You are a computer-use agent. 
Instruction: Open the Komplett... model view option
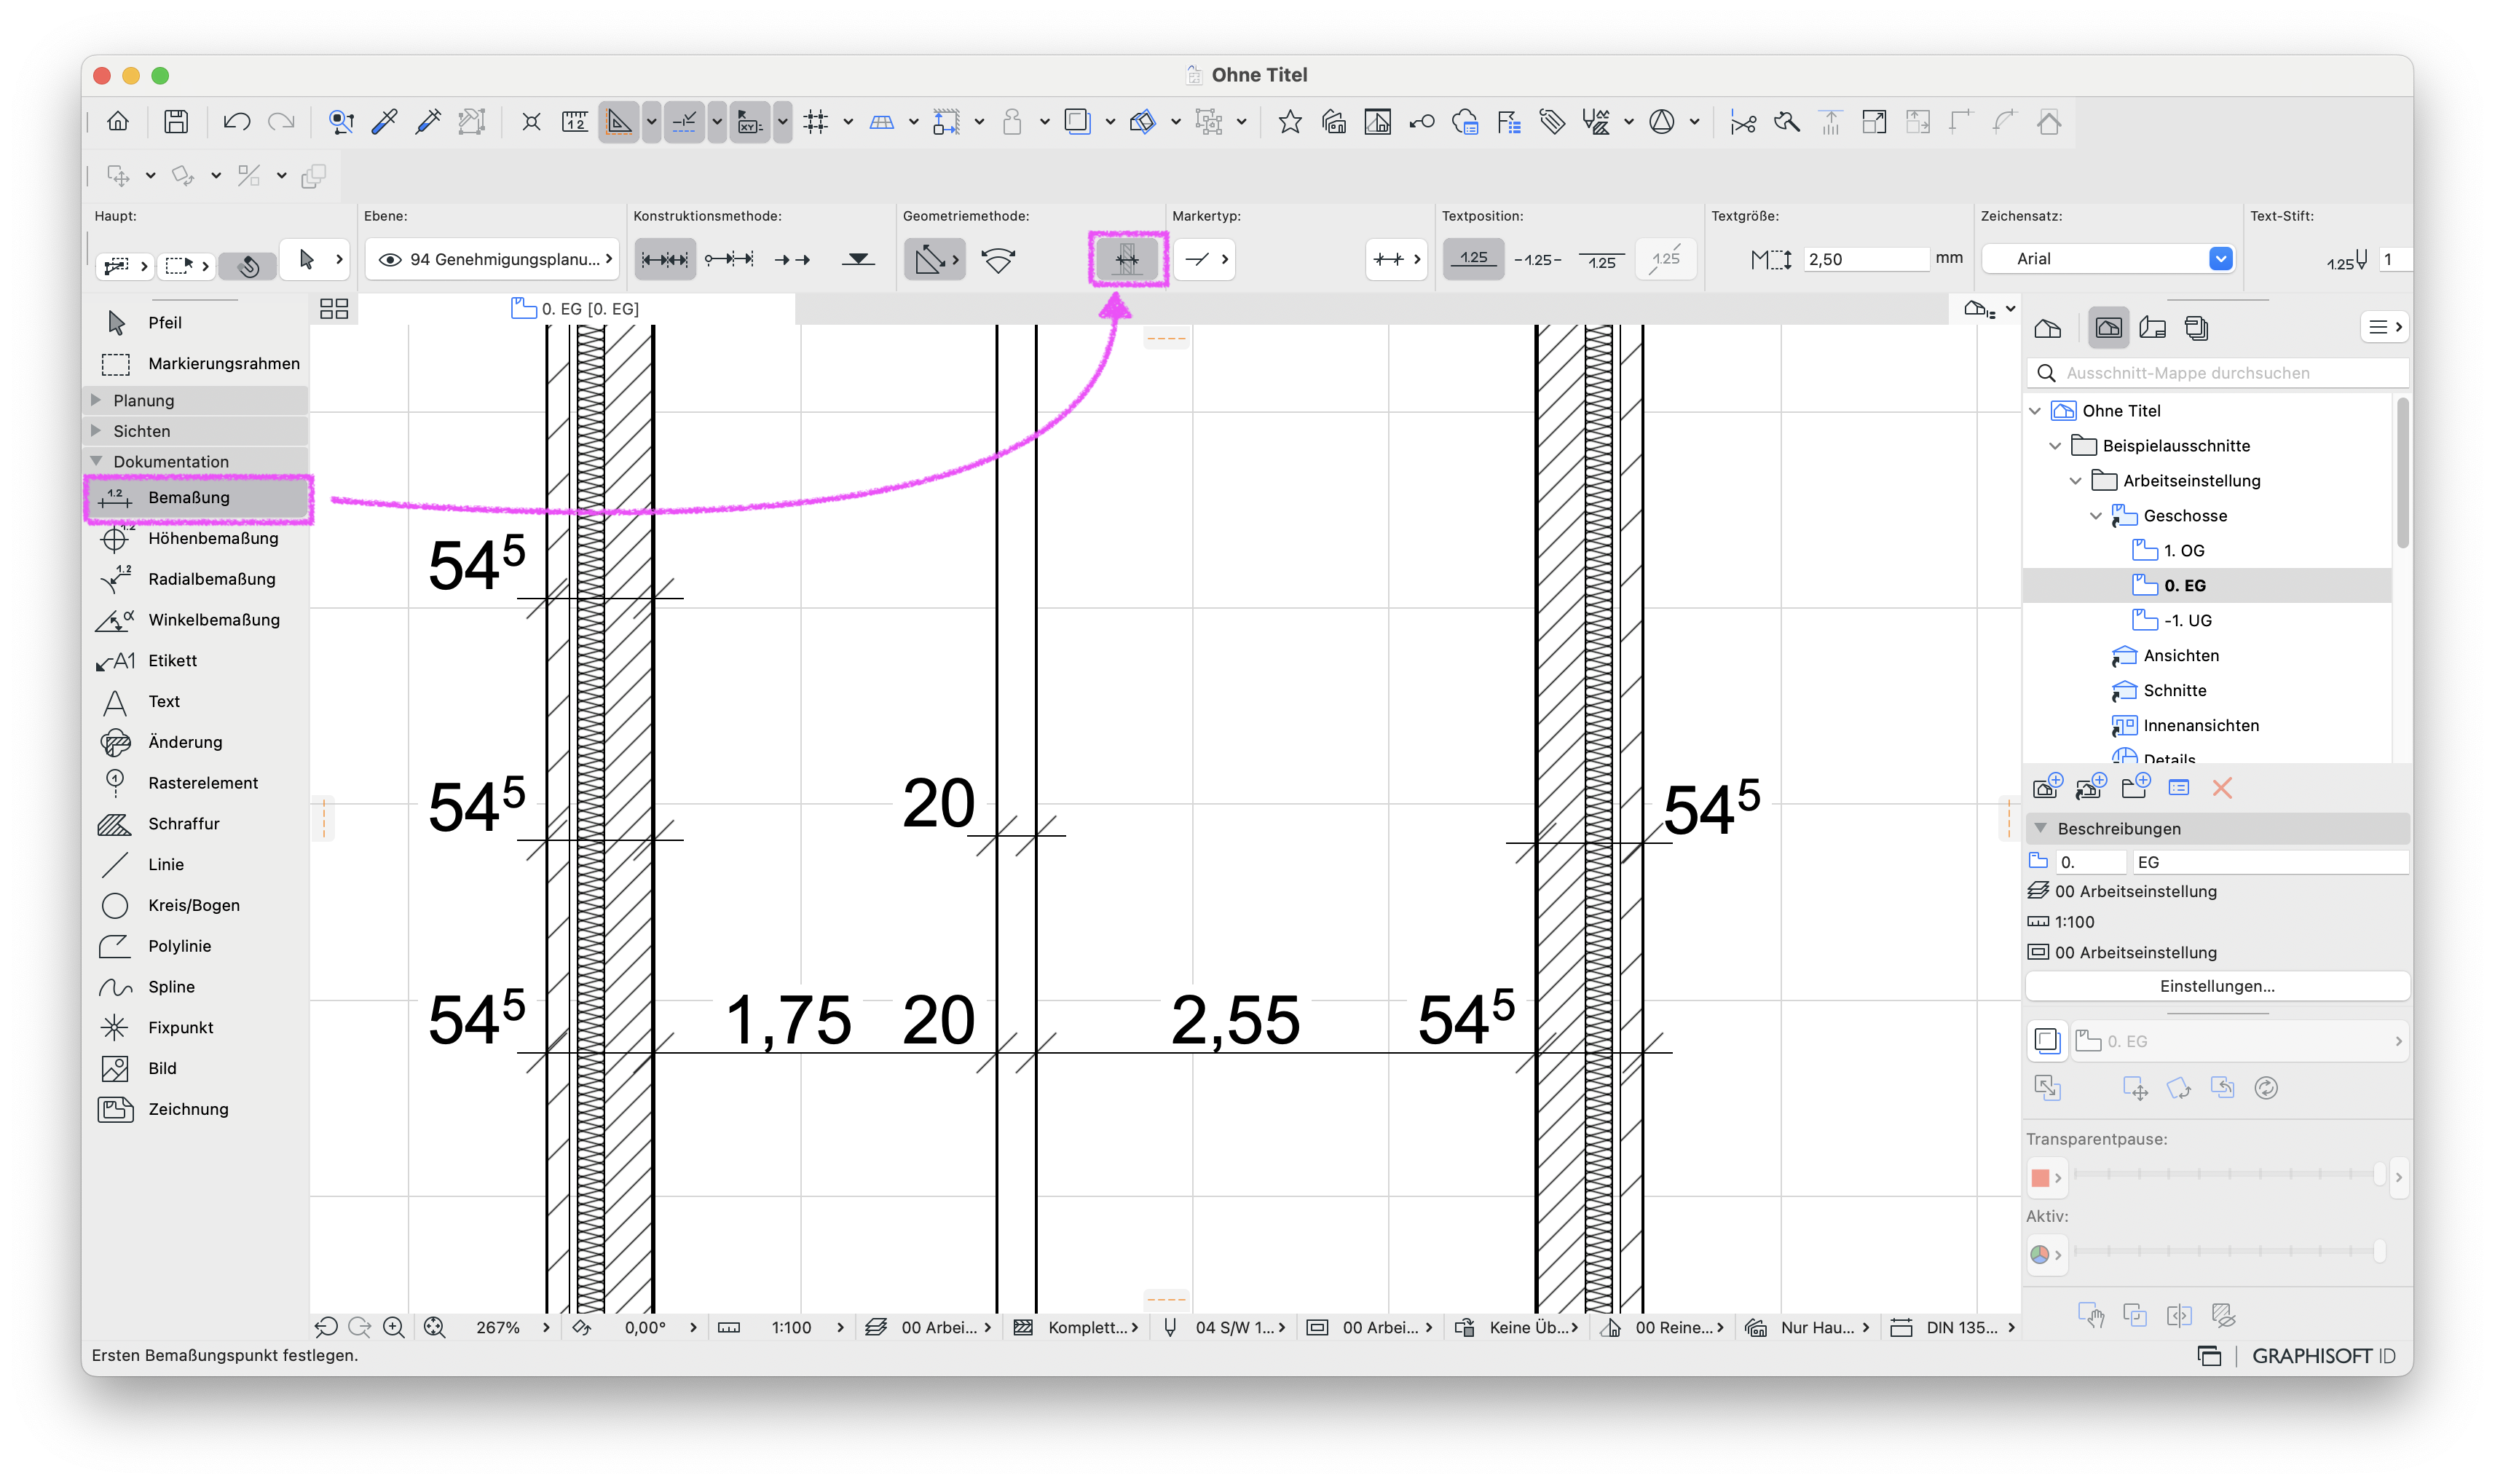[1076, 1327]
